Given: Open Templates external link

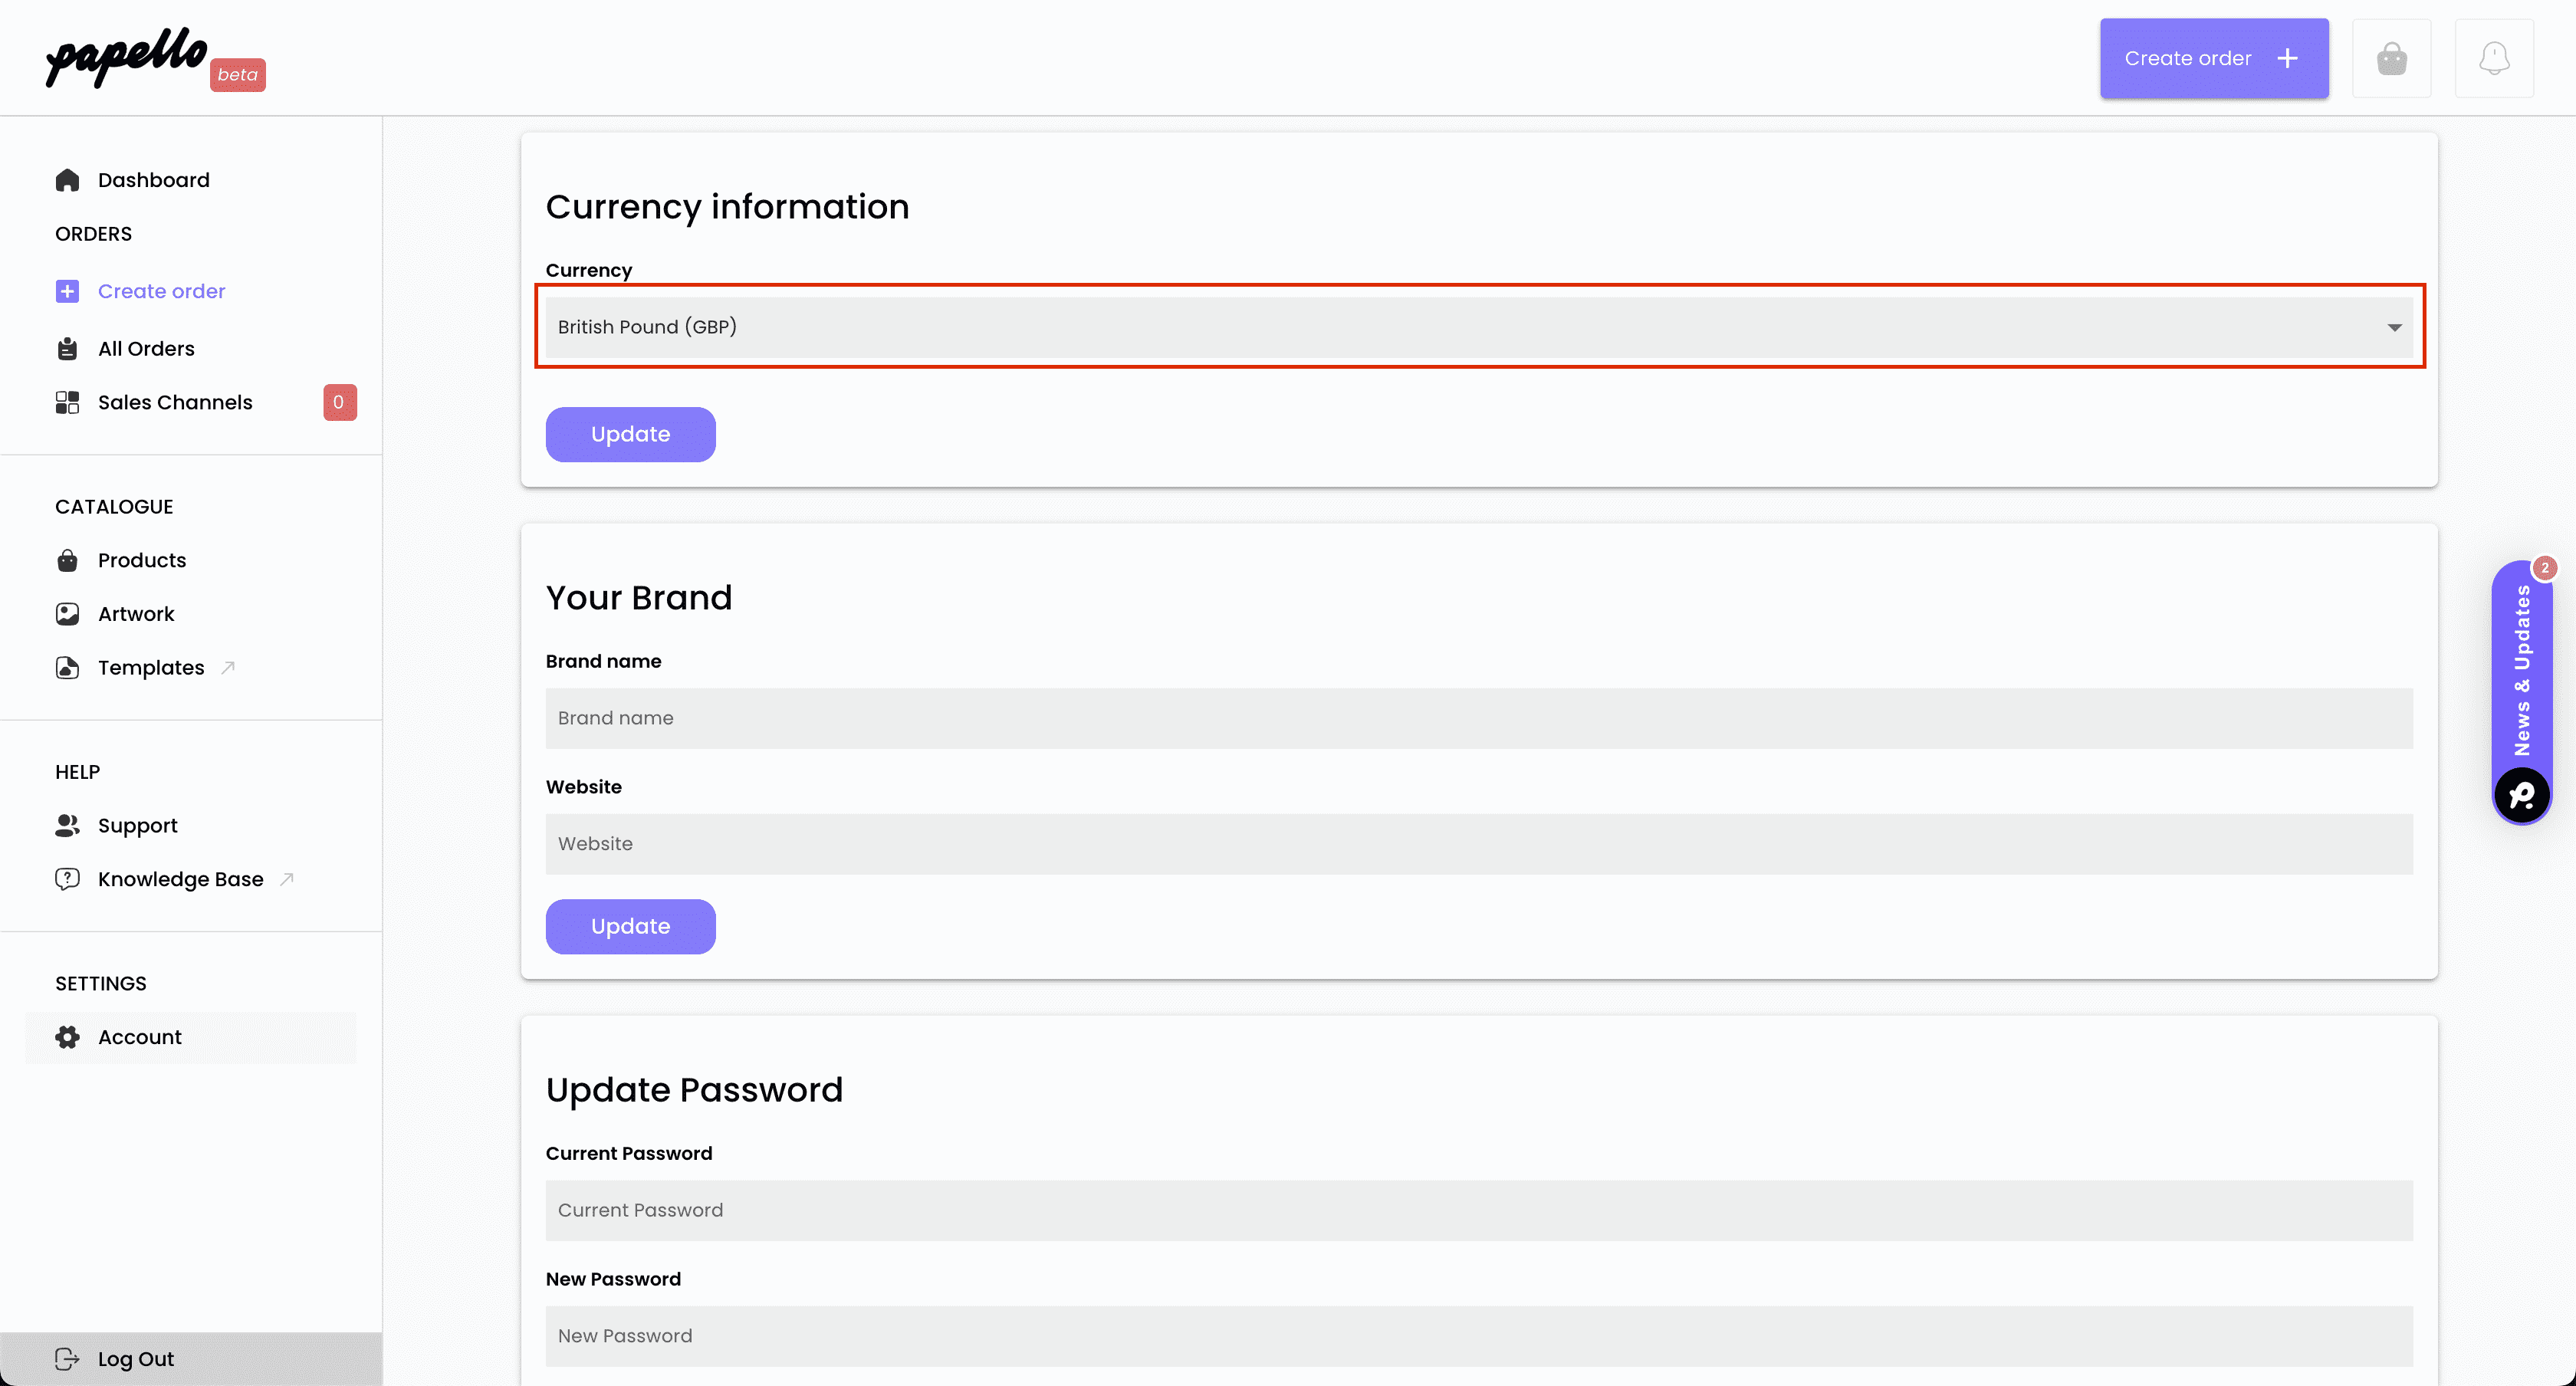Looking at the screenshot, I should (x=151, y=668).
